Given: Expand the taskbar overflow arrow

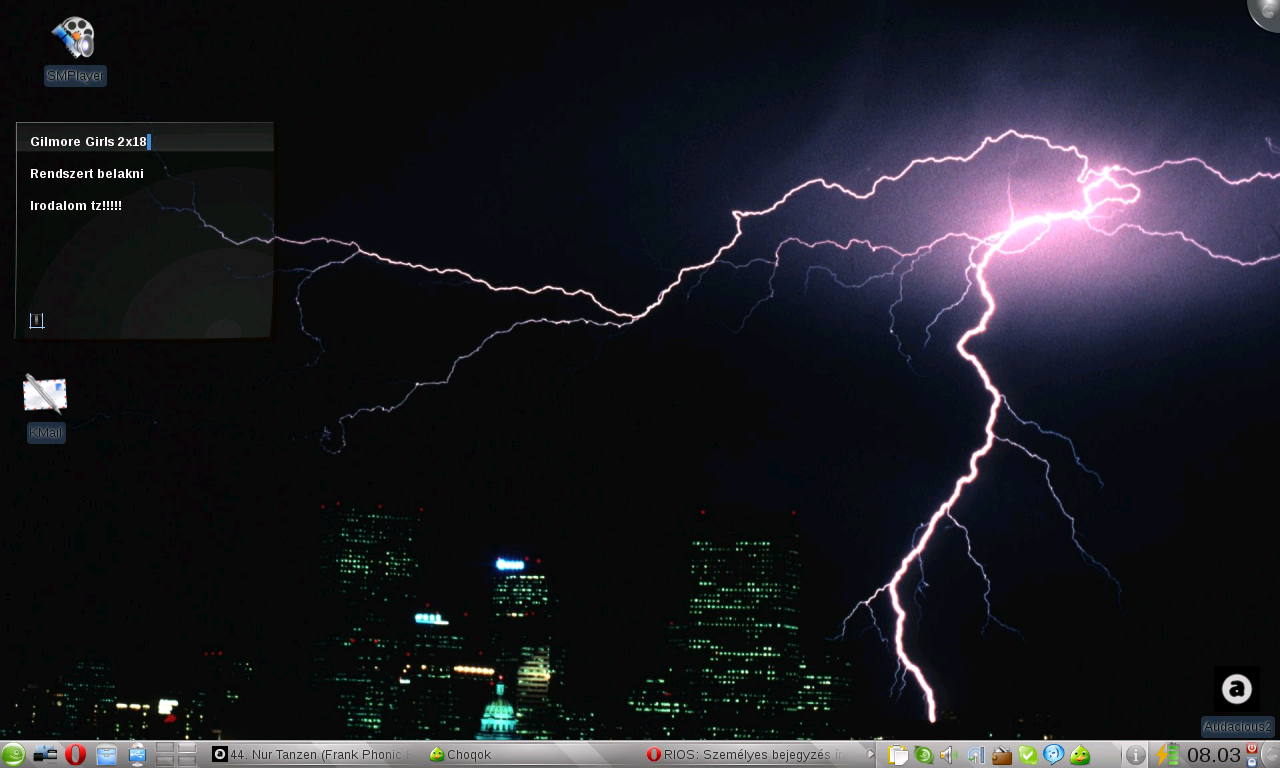Looking at the screenshot, I should point(870,755).
